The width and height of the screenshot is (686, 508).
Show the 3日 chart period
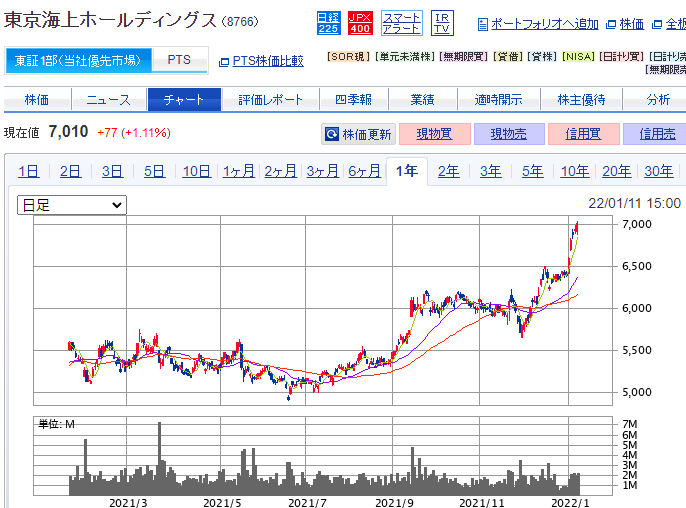[113, 171]
